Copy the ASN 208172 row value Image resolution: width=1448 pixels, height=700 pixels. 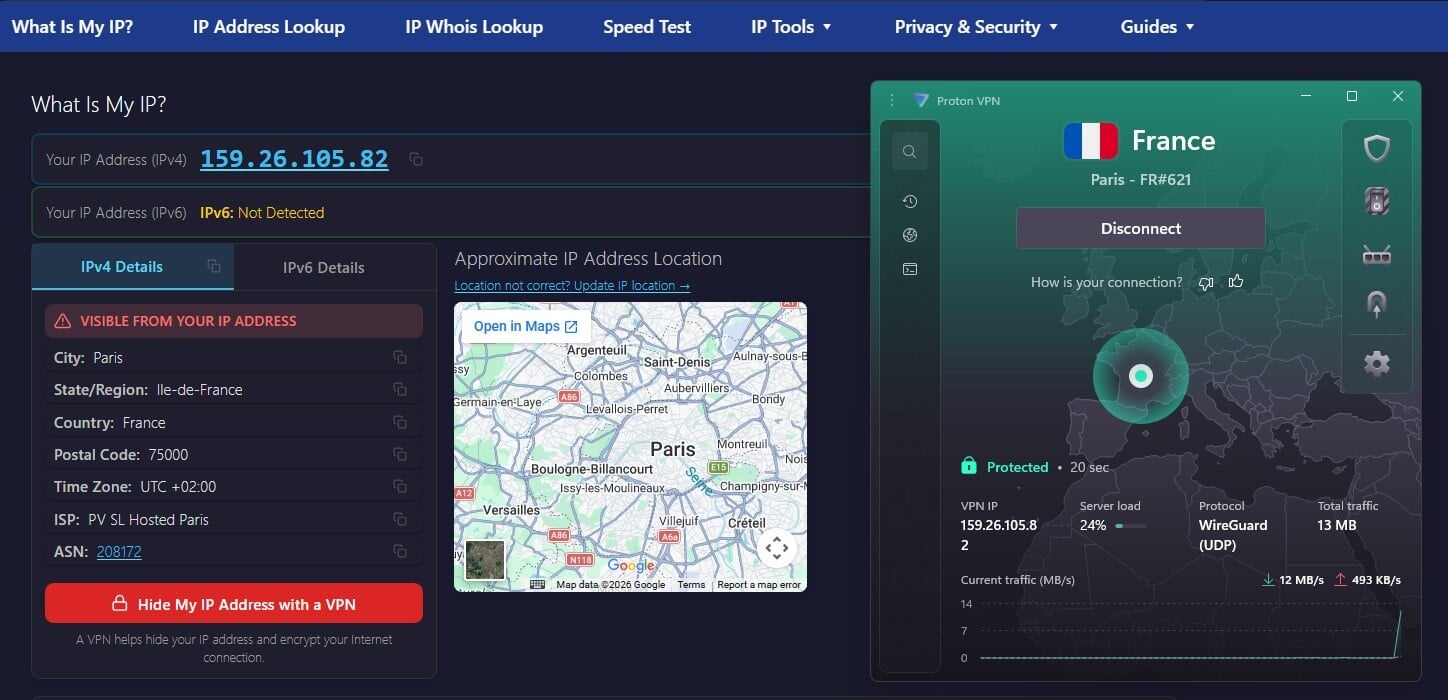click(x=400, y=551)
